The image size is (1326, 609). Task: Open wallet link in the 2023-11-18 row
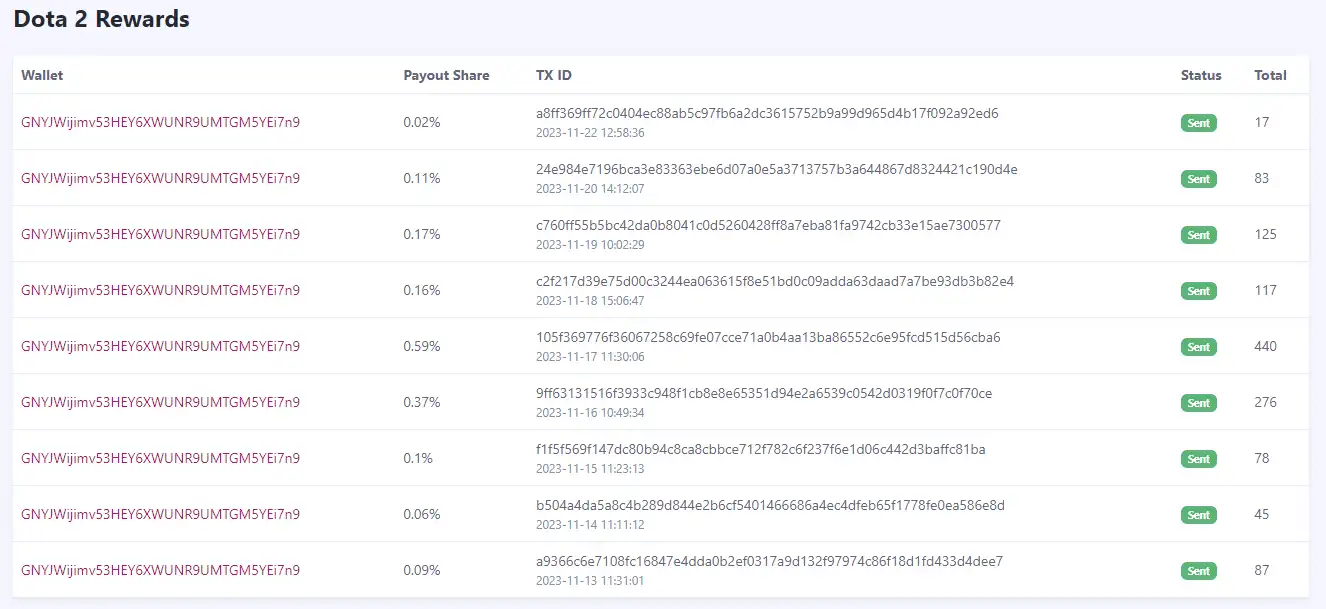click(160, 290)
